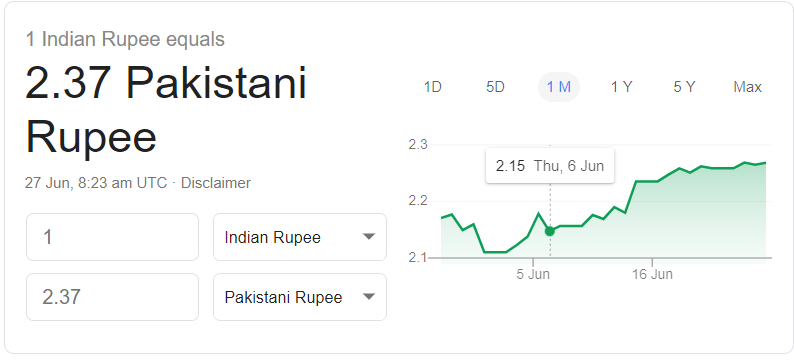Open the Pakistani Rupee currency dropdown

pos(300,297)
